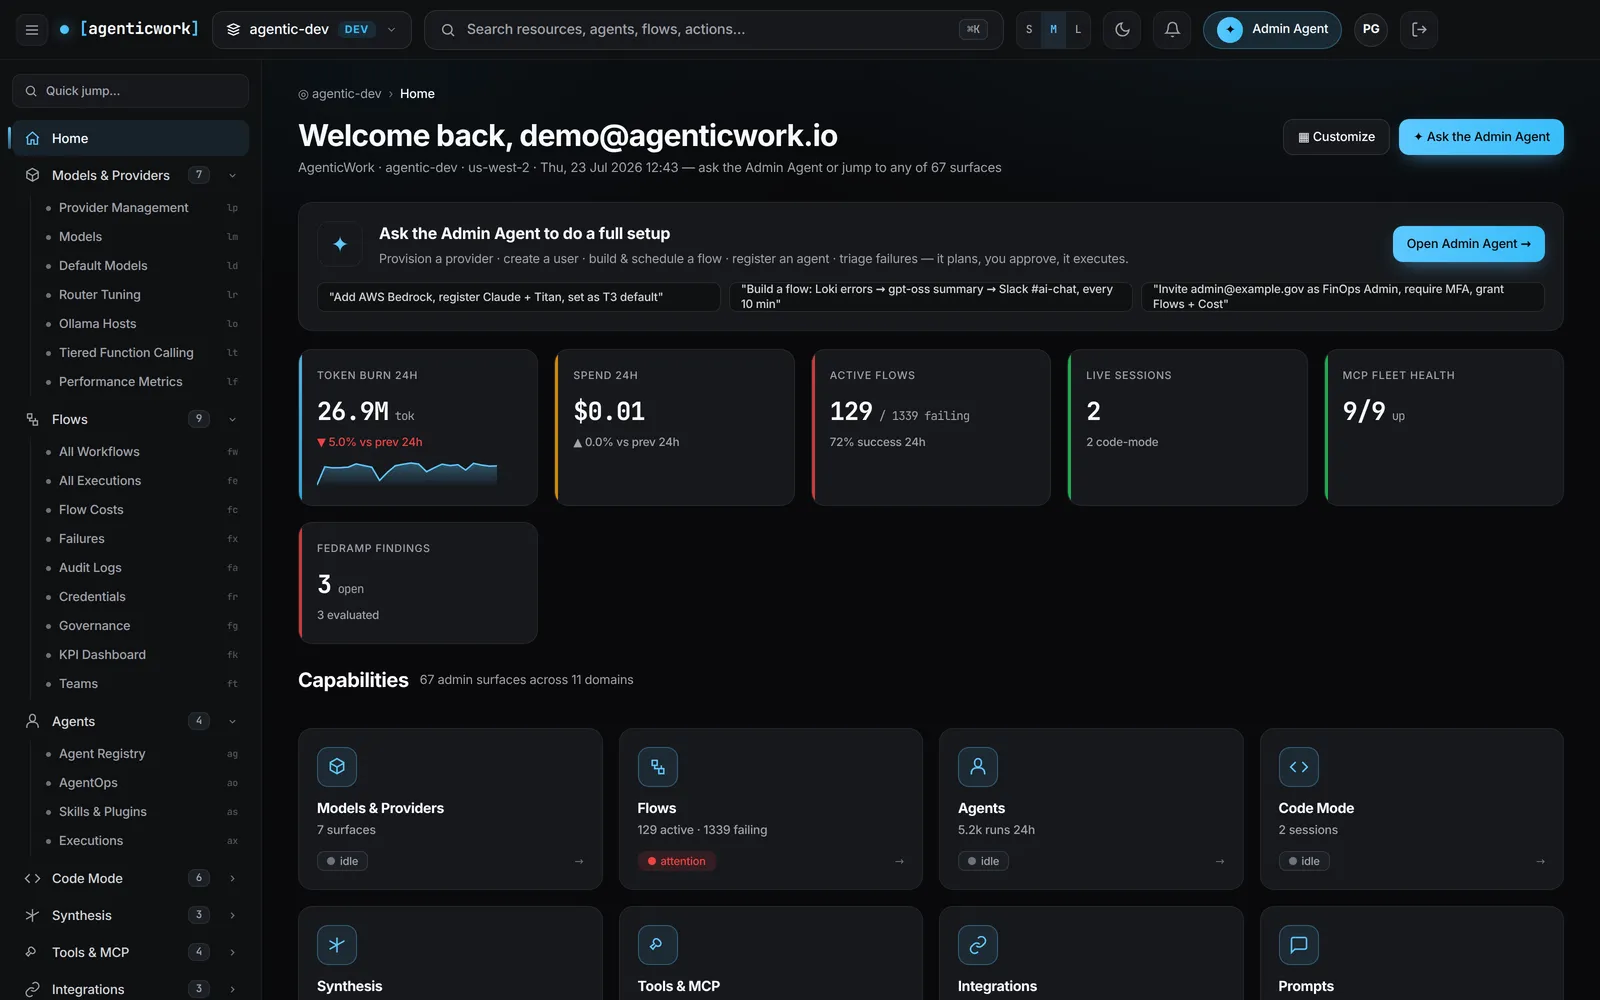
Task: Click arrow on Code Mode capability card
Action: [1540, 862]
